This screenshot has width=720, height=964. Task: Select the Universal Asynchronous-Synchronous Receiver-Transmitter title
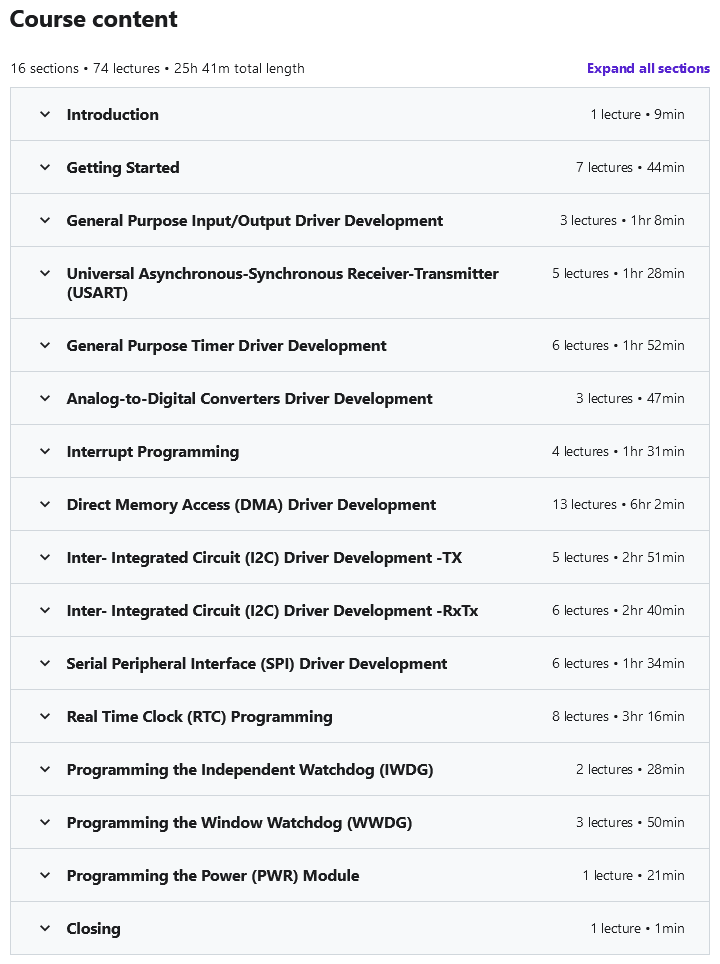(282, 283)
